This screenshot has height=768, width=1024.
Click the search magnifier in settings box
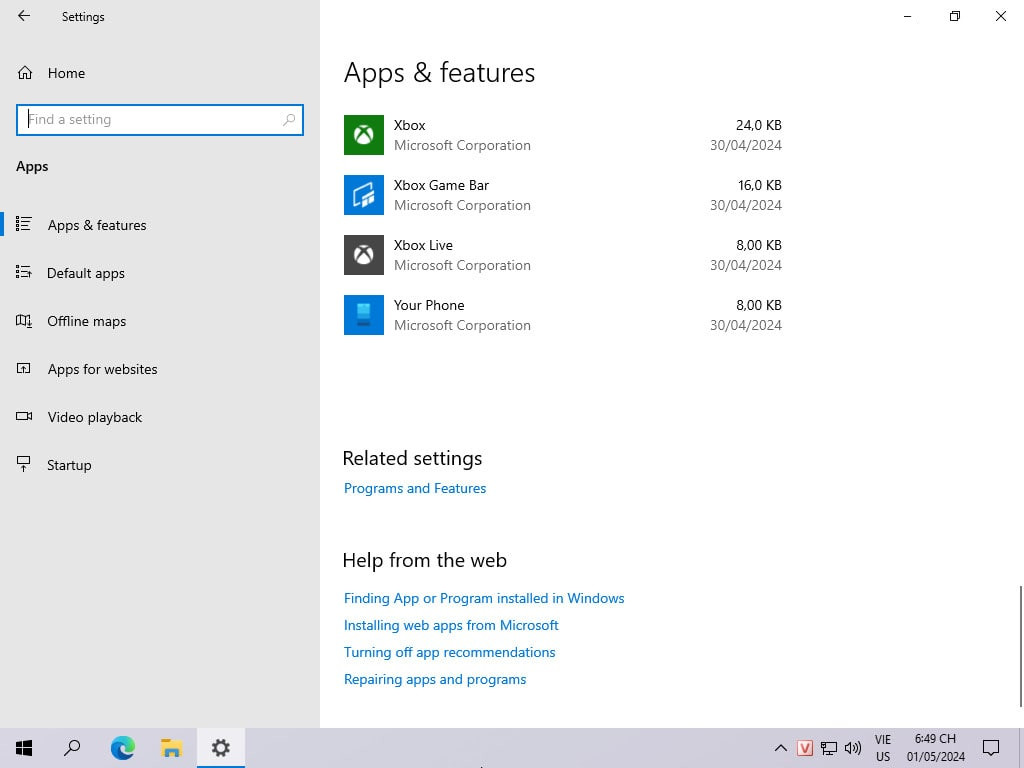pos(289,119)
